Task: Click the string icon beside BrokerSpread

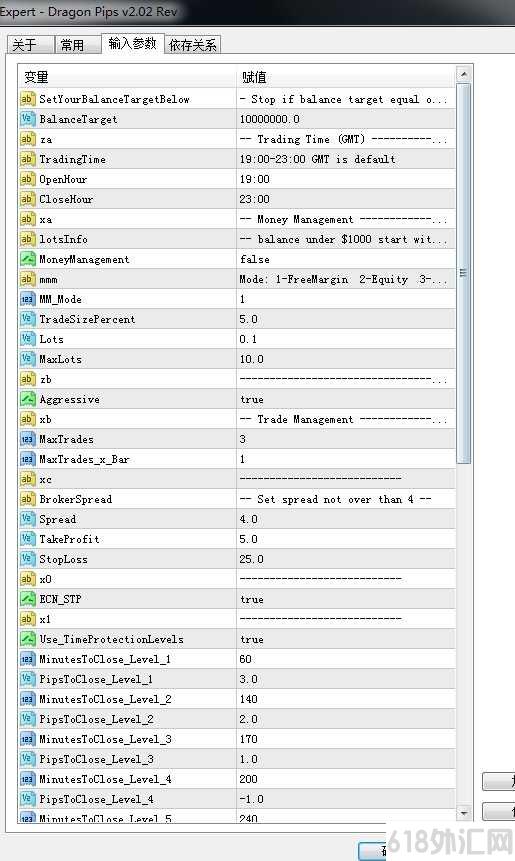Action: (27, 499)
